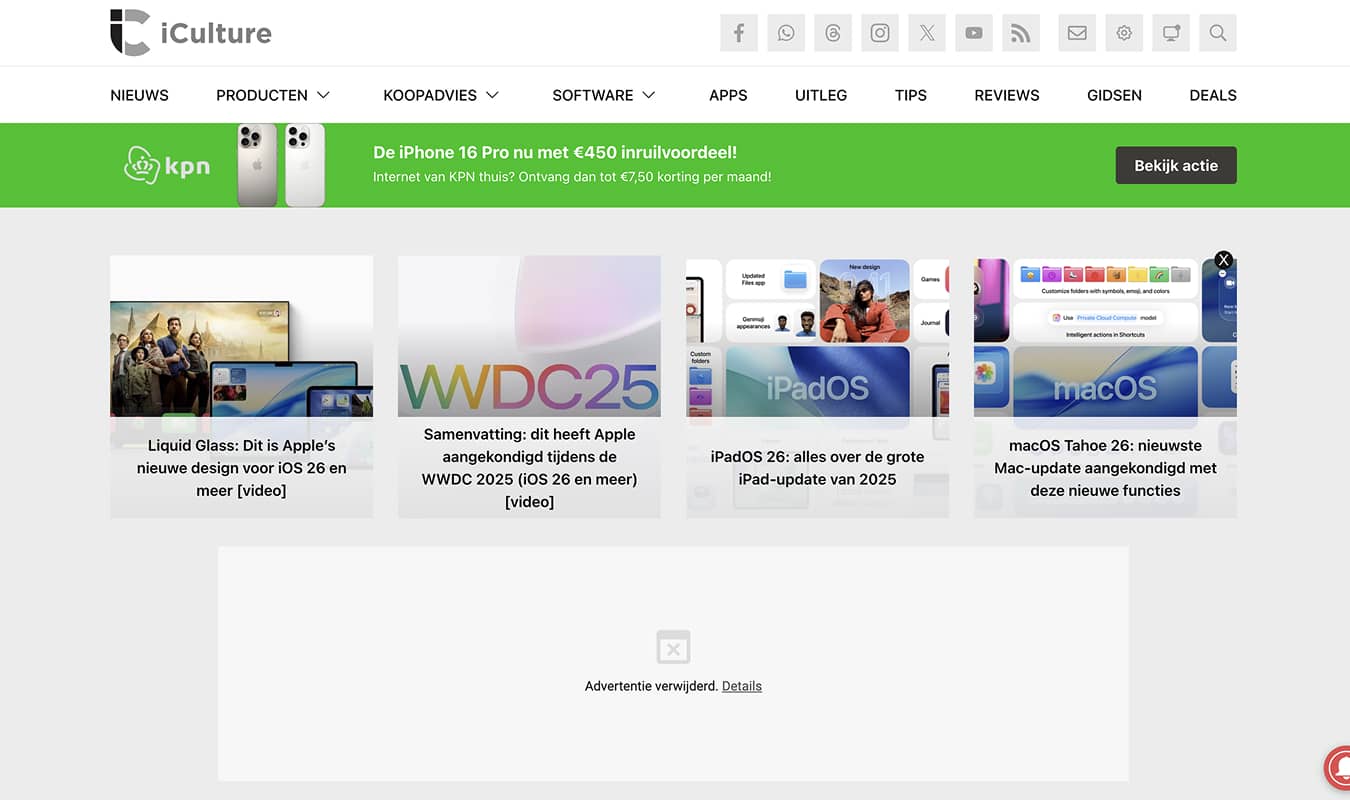Open Liquid Glass design article
The width and height of the screenshot is (1350, 800).
click(x=241, y=468)
